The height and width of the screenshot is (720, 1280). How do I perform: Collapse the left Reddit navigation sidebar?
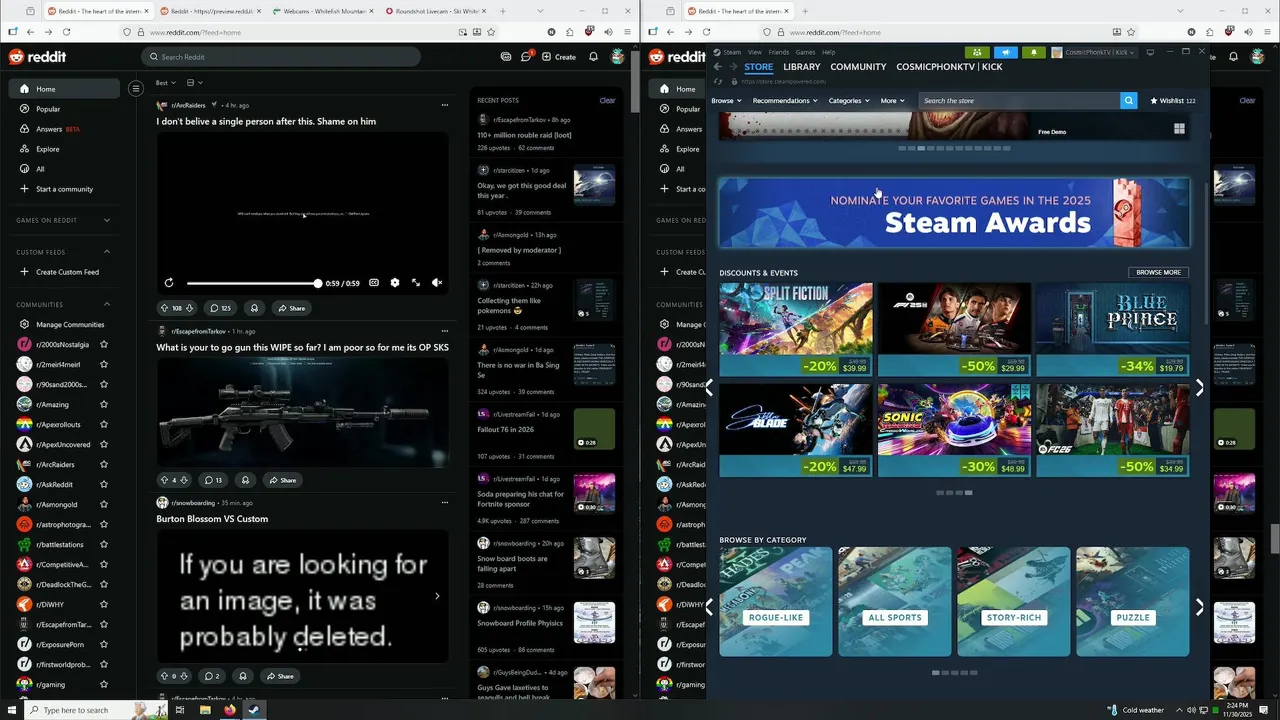136,89
